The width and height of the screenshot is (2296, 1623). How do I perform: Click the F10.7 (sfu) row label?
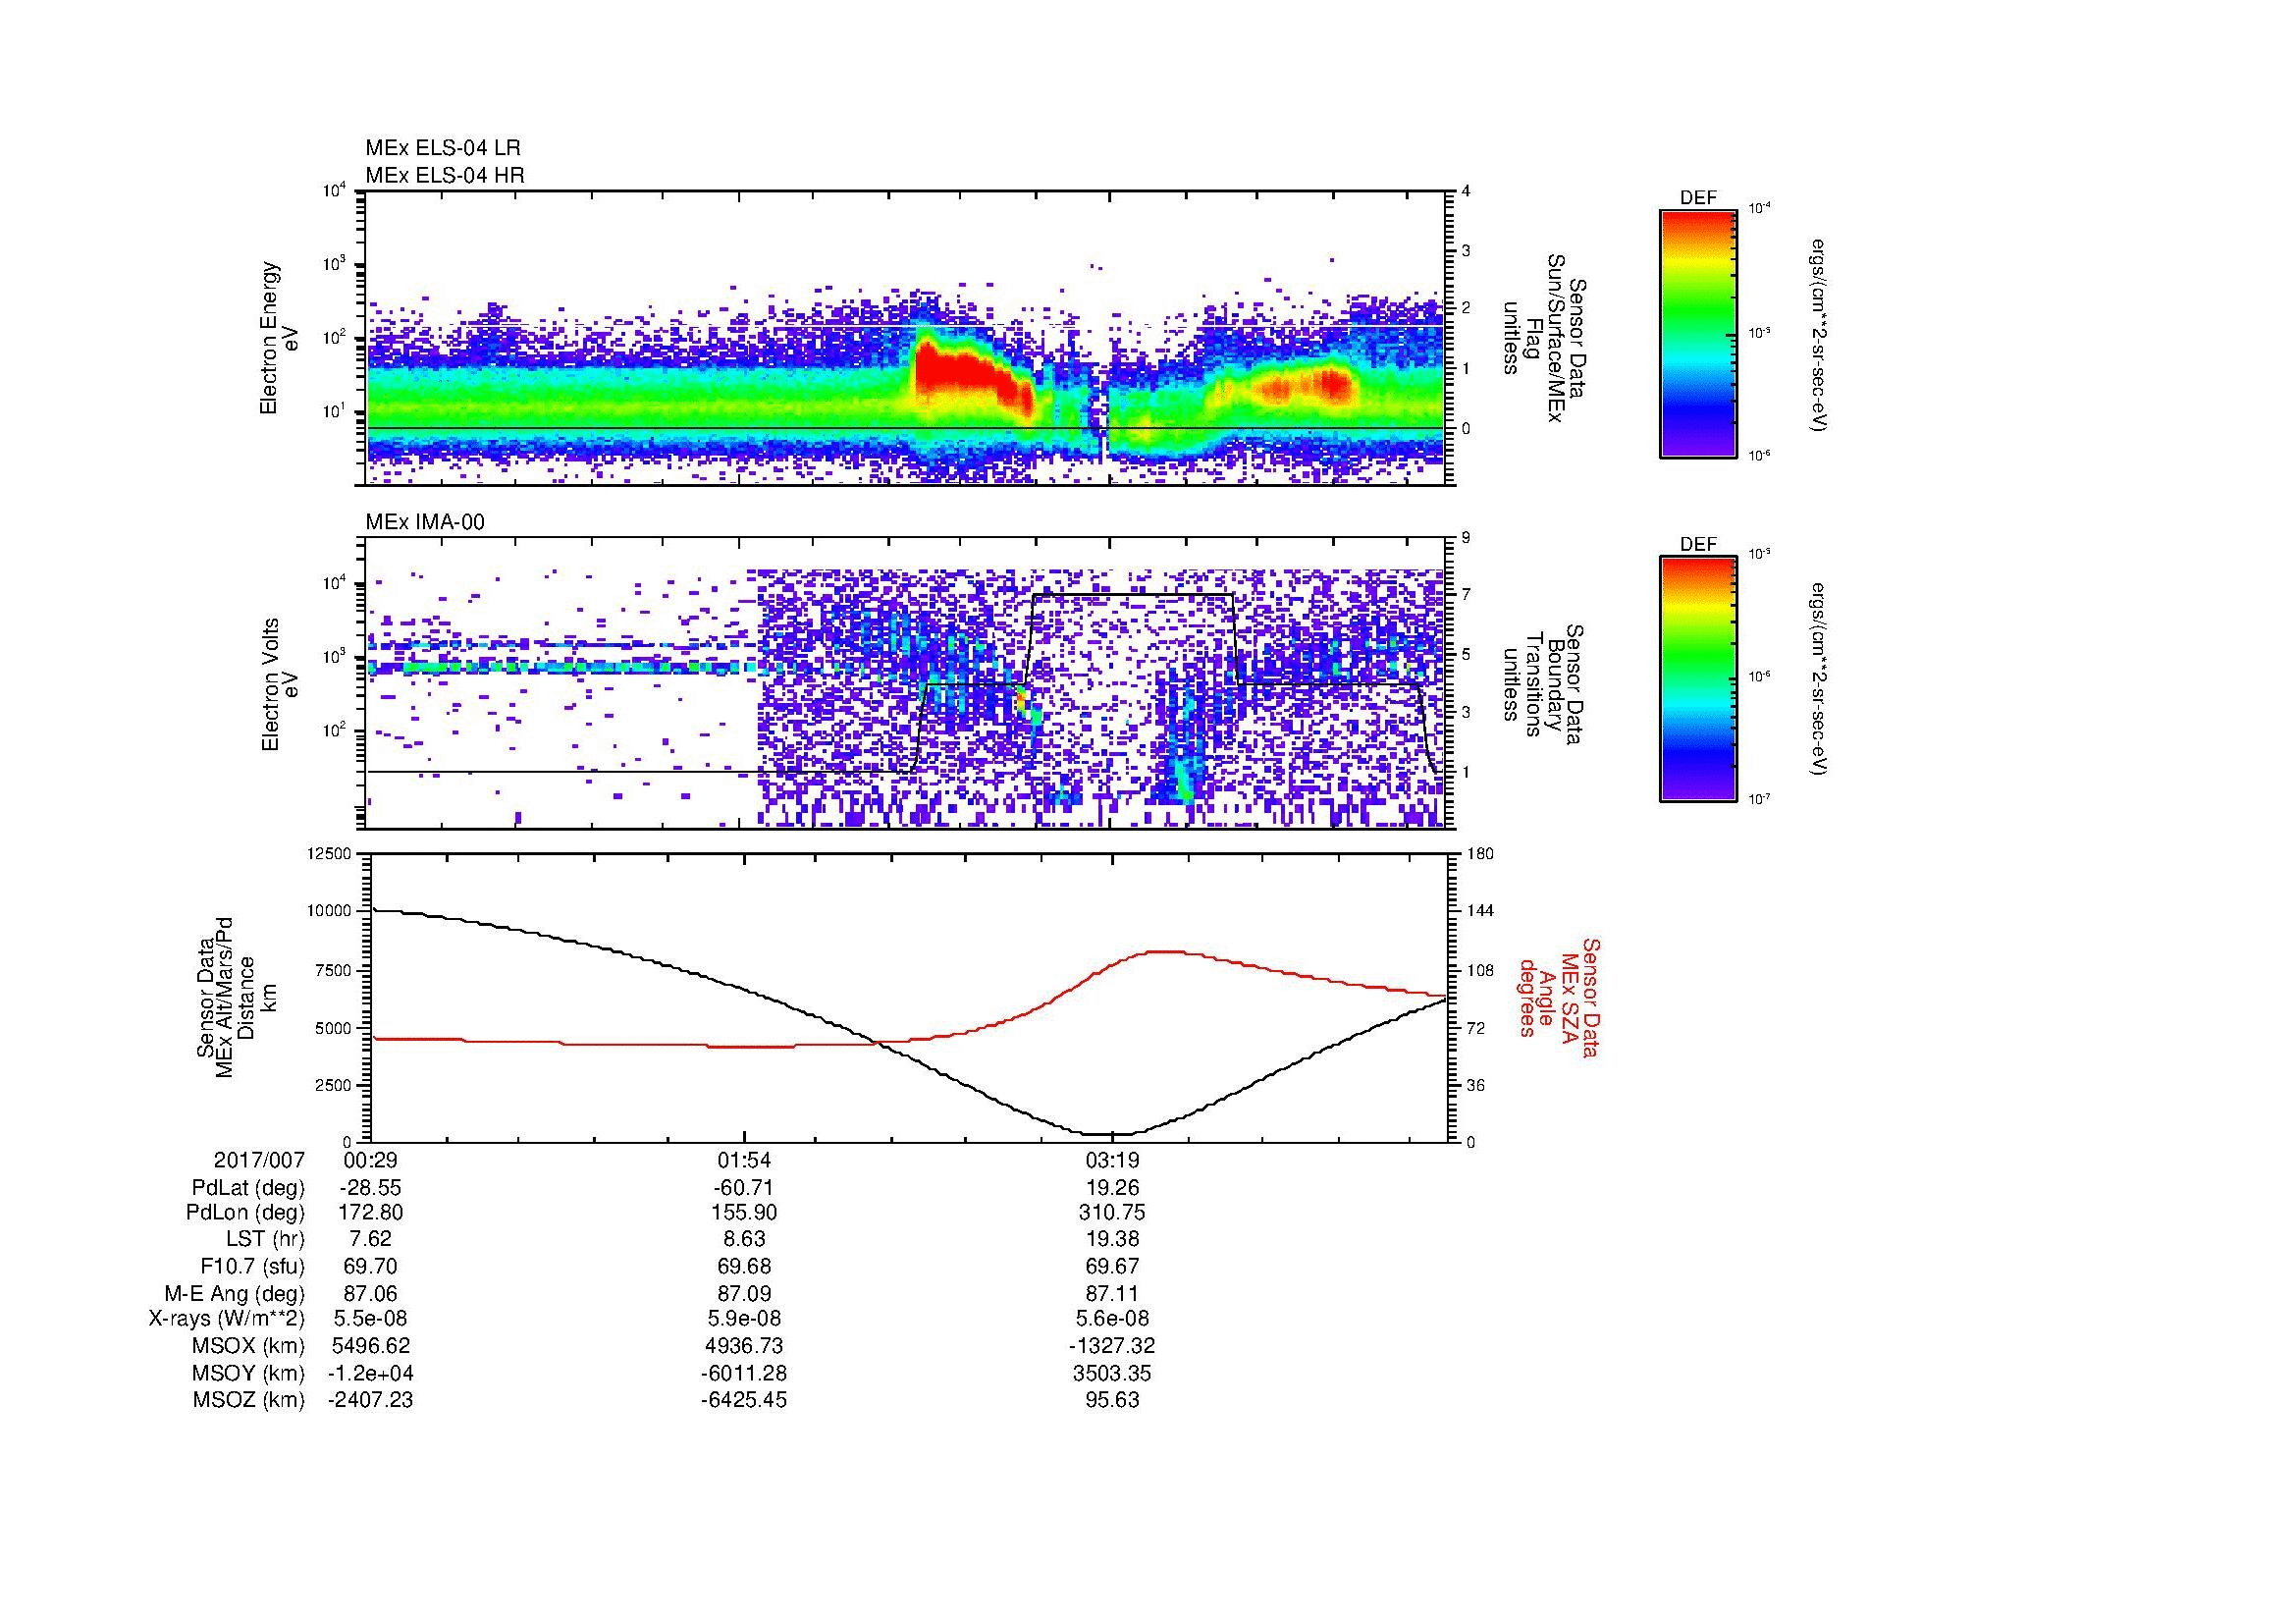pos(252,1266)
